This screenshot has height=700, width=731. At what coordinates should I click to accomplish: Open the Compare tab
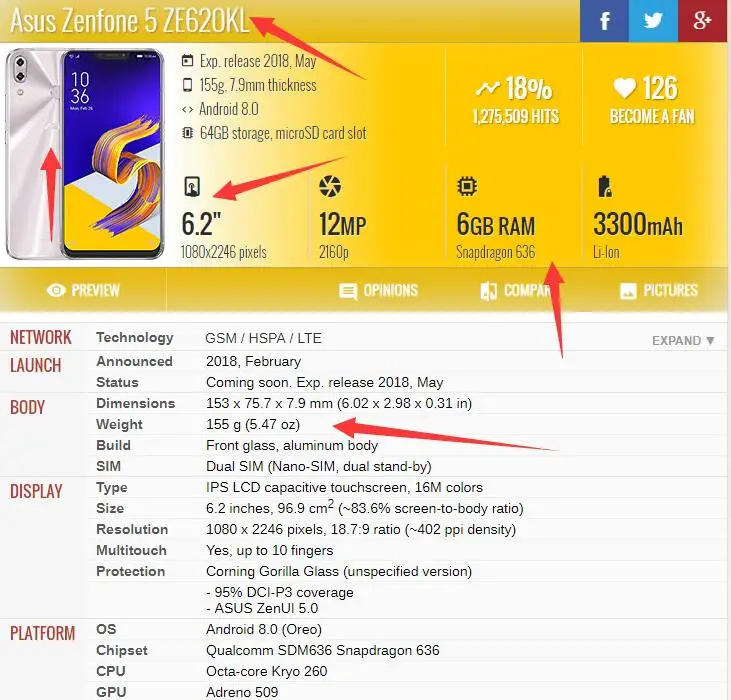[516, 291]
